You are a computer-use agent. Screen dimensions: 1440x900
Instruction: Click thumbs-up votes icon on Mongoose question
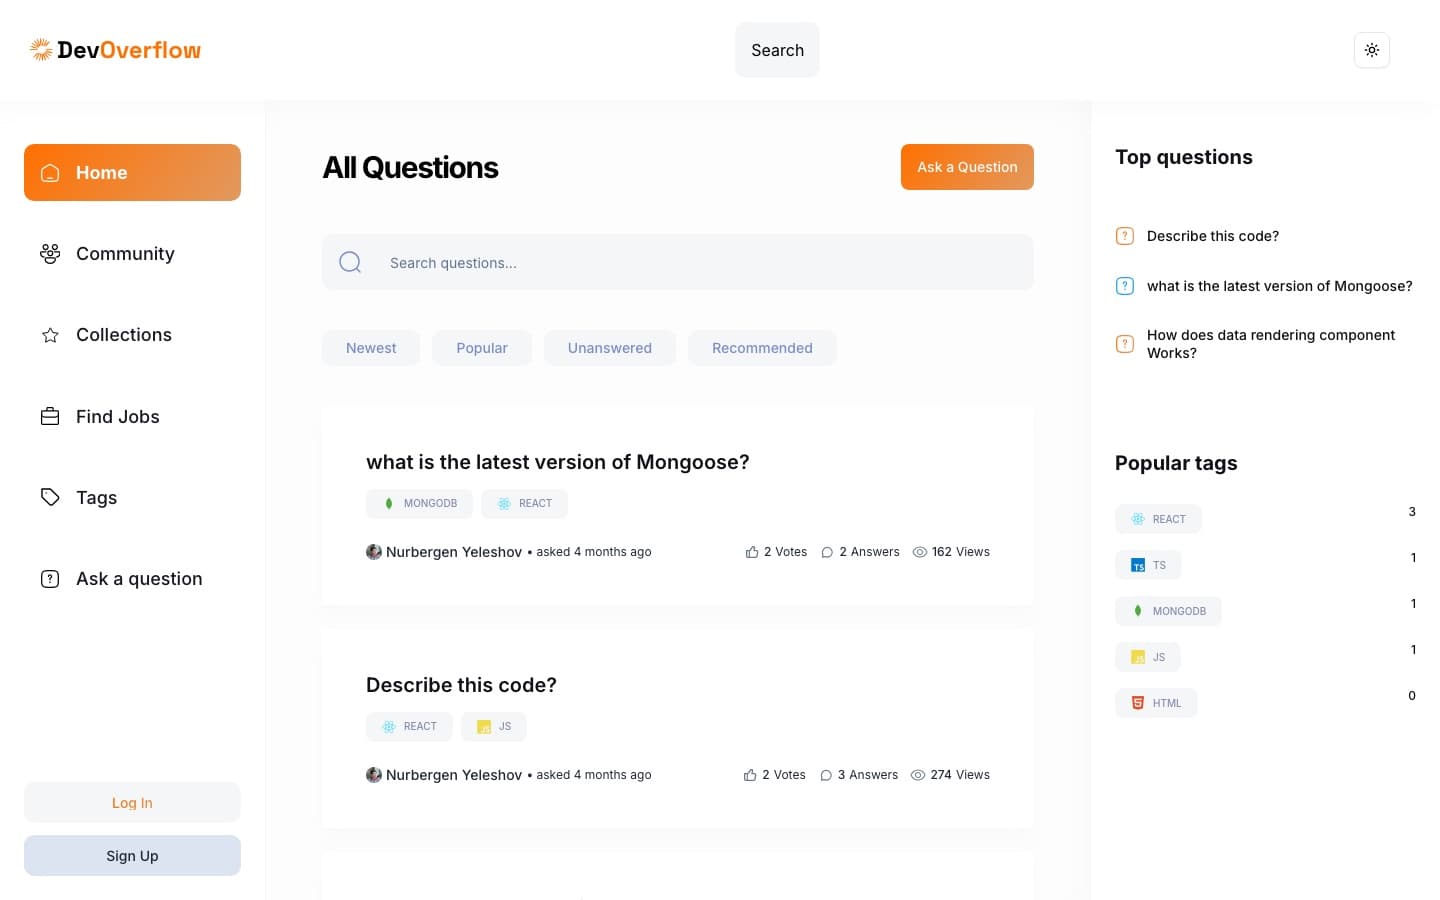[x=752, y=552]
